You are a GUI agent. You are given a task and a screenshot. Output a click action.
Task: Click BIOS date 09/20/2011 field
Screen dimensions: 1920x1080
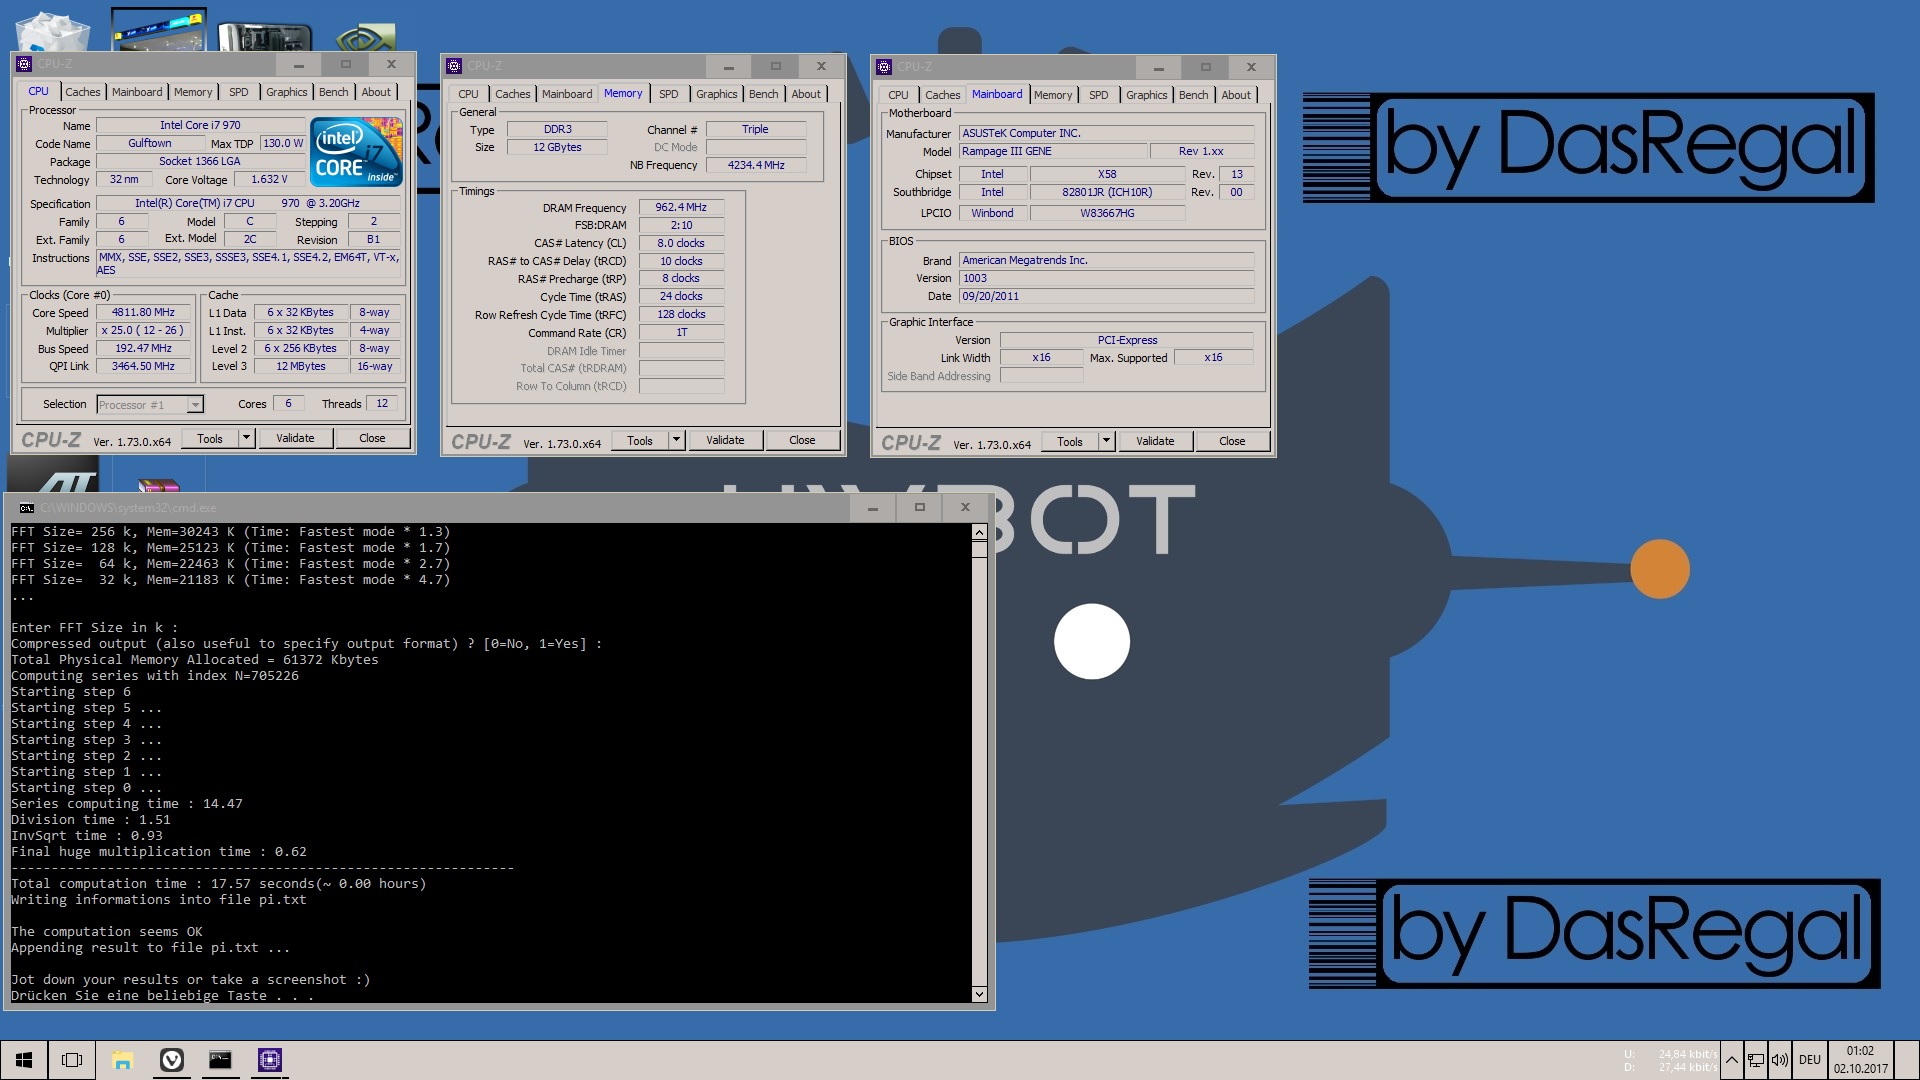point(1106,296)
